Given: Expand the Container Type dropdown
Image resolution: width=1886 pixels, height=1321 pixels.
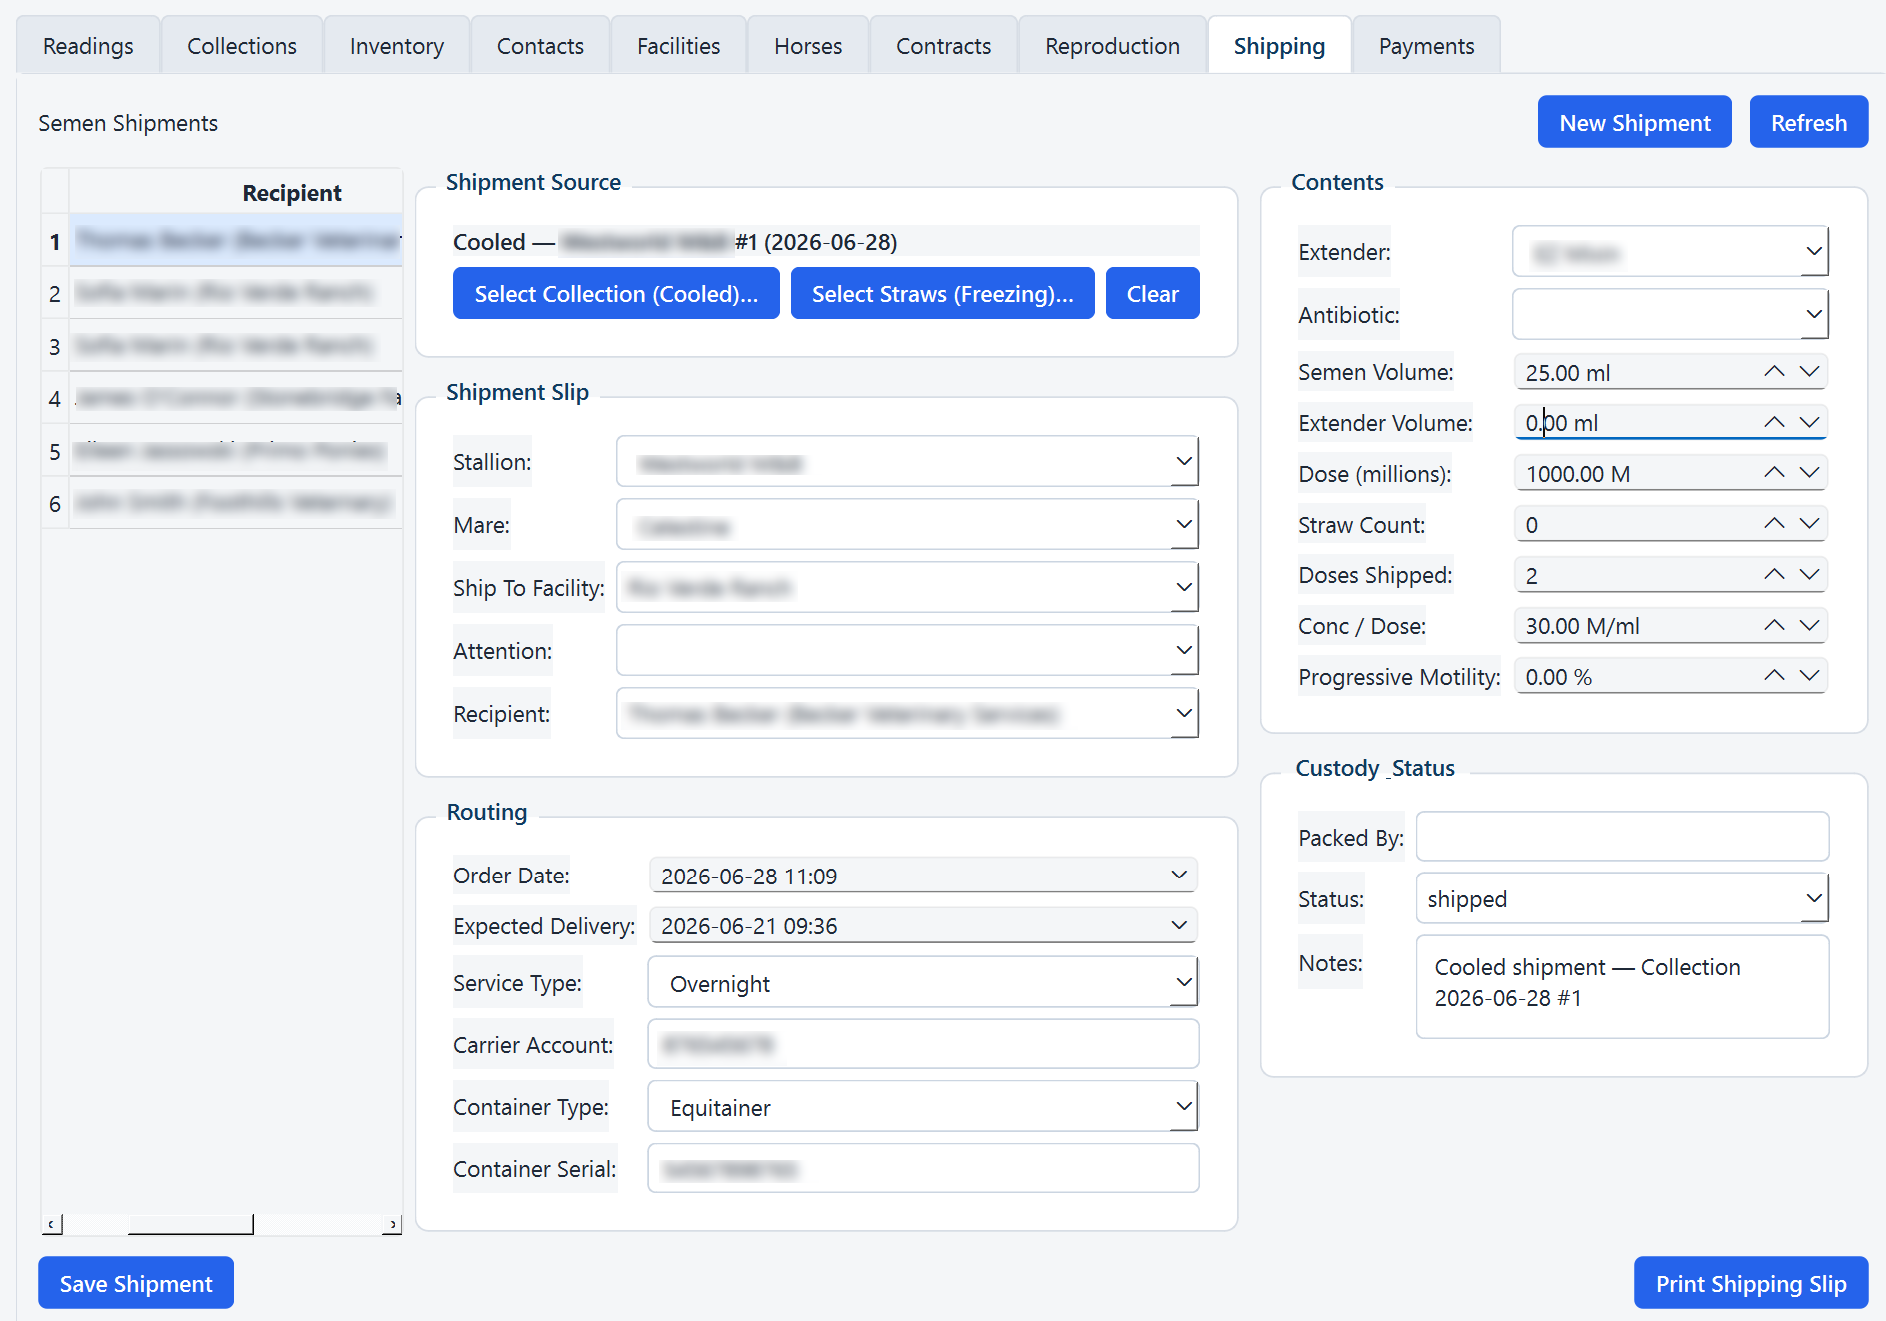Looking at the screenshot, I should [1184, 1107].
